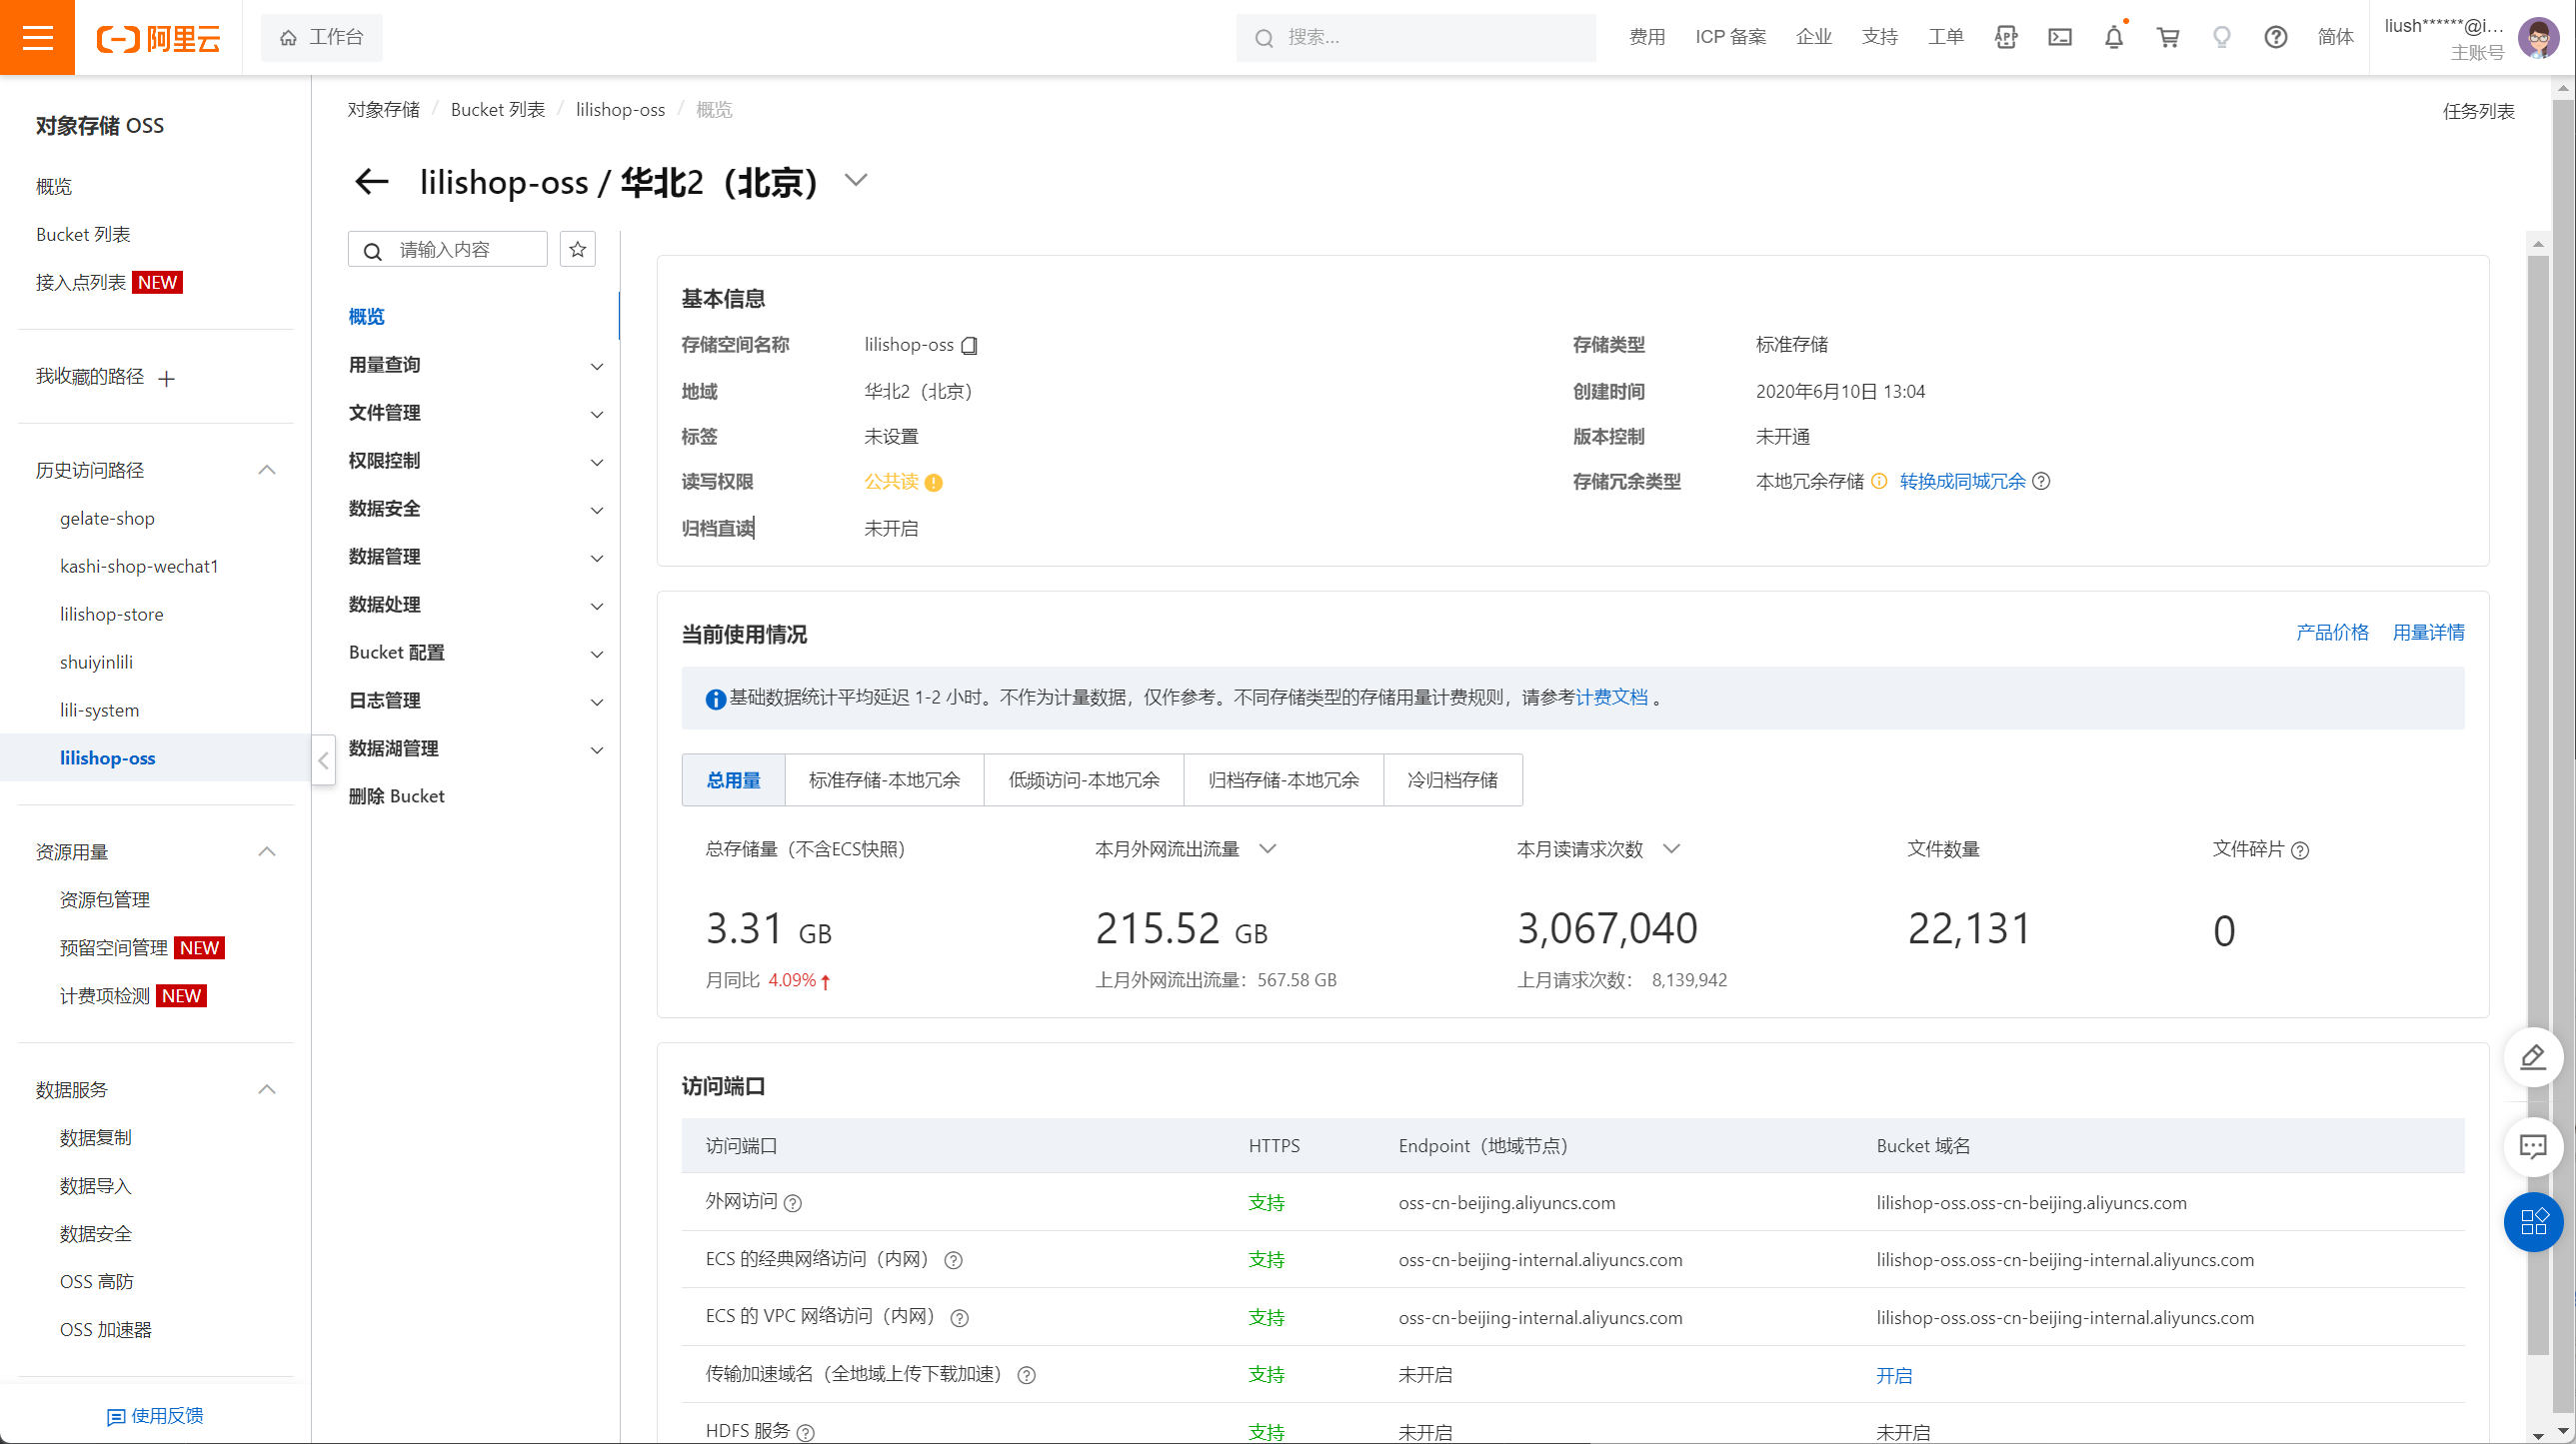2576x1444 pixels.
Task: Click the Aliyun logo
Action: pos(158,38)
